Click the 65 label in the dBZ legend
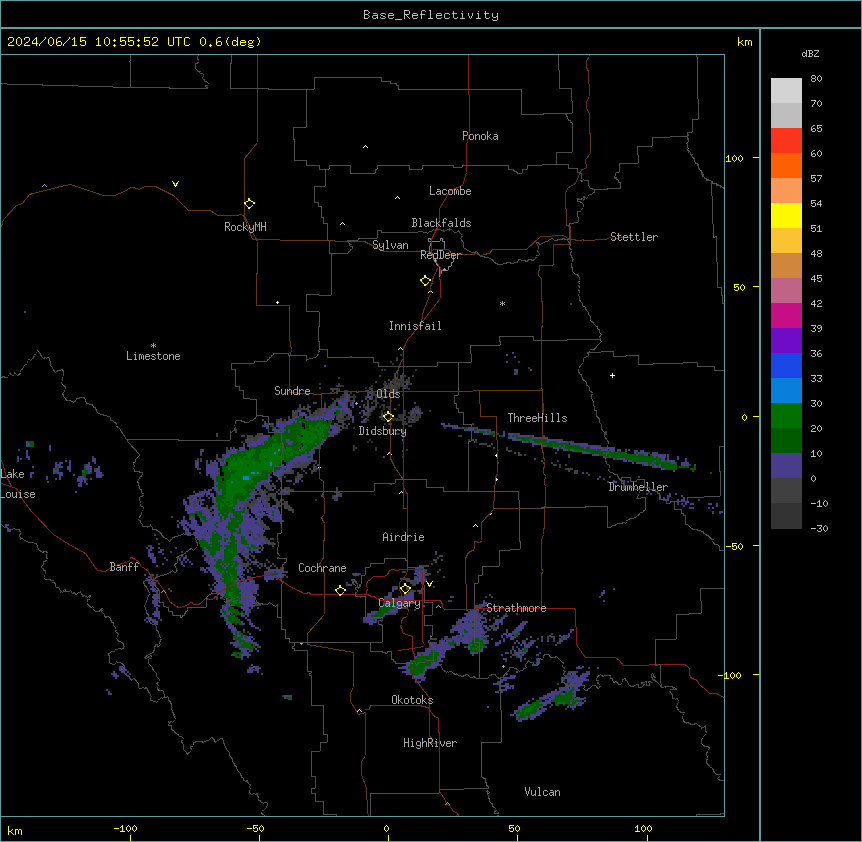The image size is (862, 842). pos(816,128)
